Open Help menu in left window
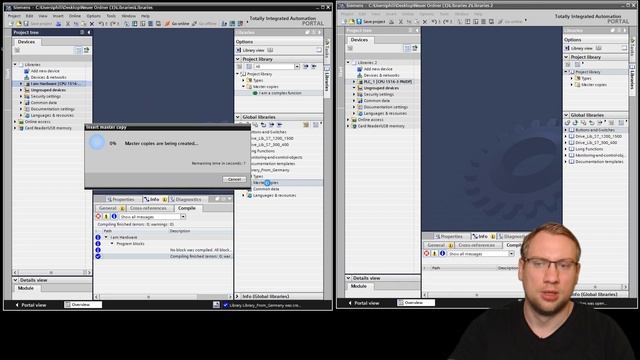Viewport: 640px width, 360px height. [145, 16]
